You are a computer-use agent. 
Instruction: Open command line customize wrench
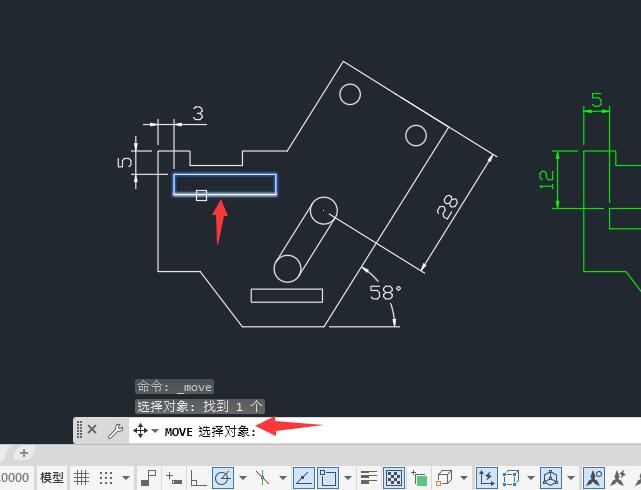pyautogui.click(x=116, y=431)
